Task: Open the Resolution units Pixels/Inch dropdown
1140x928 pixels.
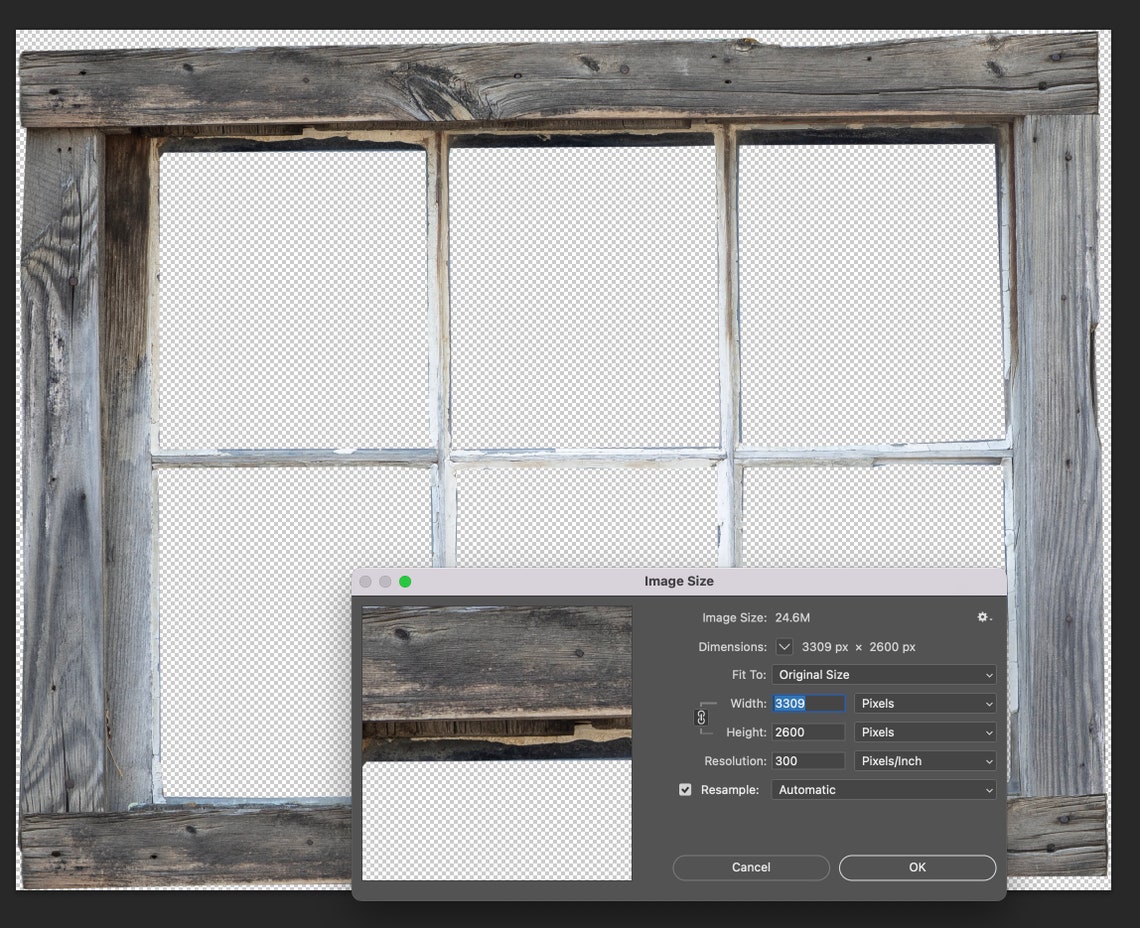Action: (924, 761)
